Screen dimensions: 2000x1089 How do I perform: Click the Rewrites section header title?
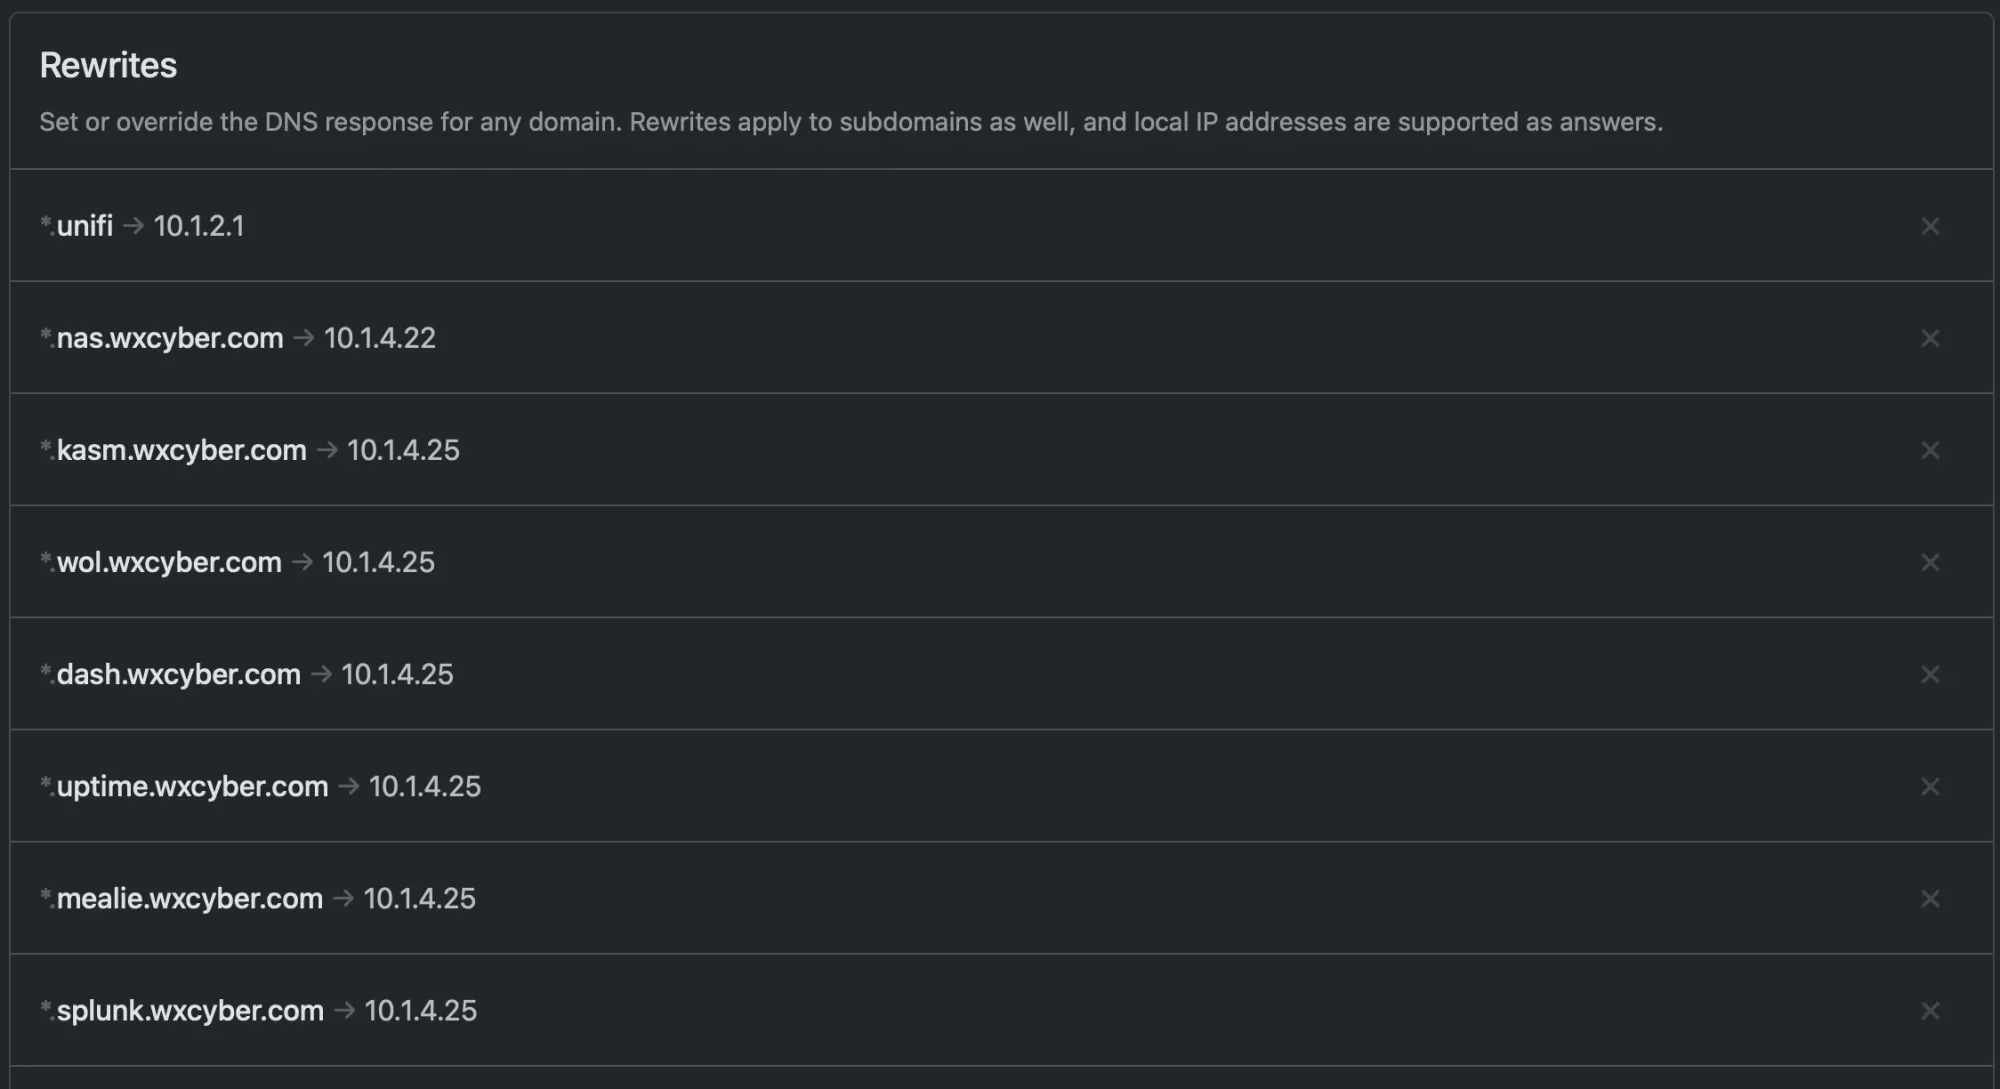[107, 62]
